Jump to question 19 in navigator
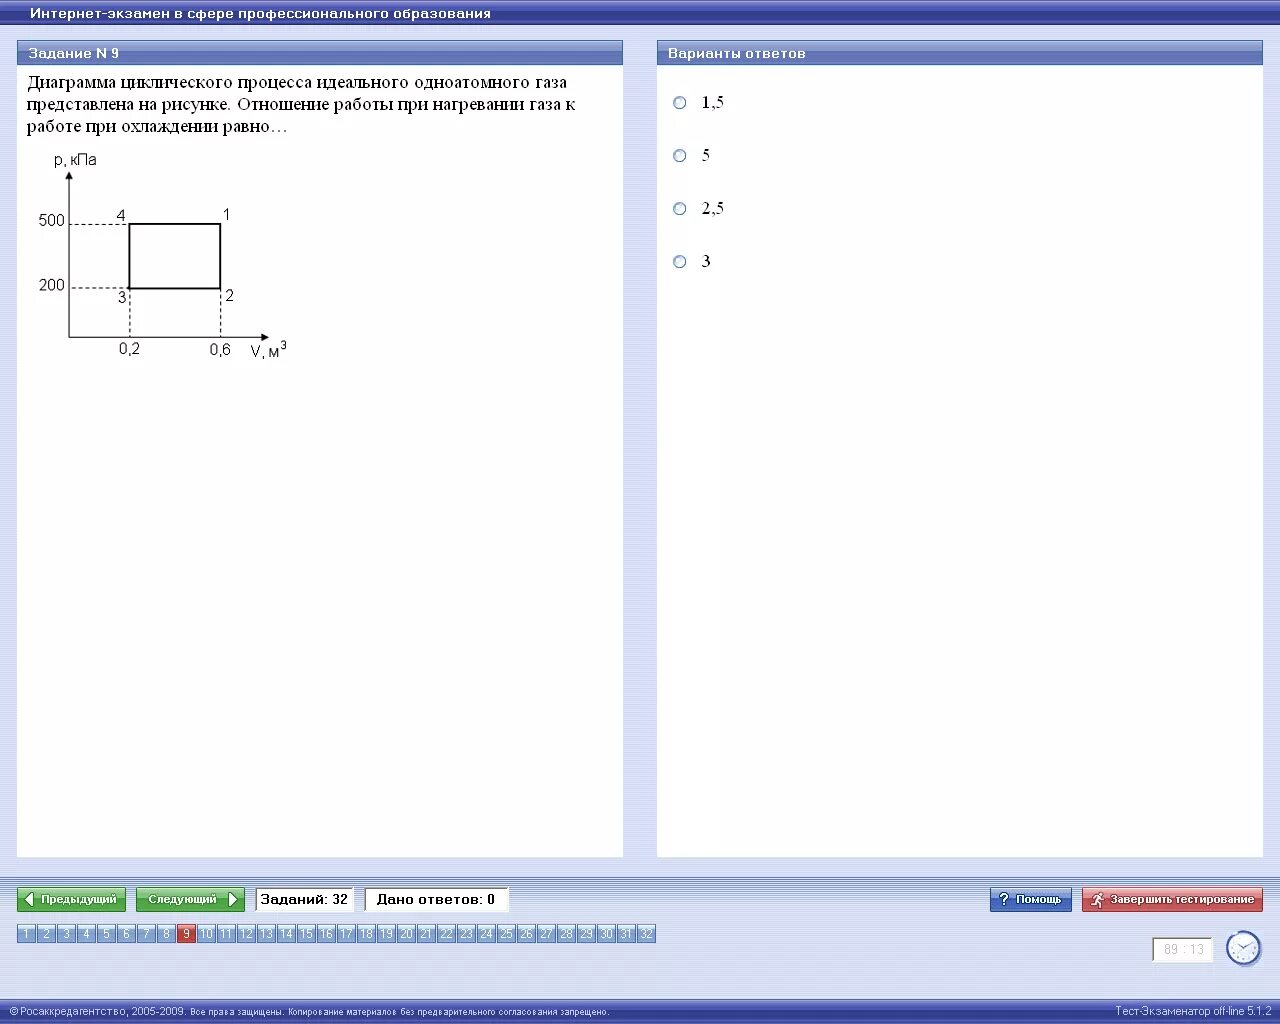1280x1024 pixels. coord(386,934)
